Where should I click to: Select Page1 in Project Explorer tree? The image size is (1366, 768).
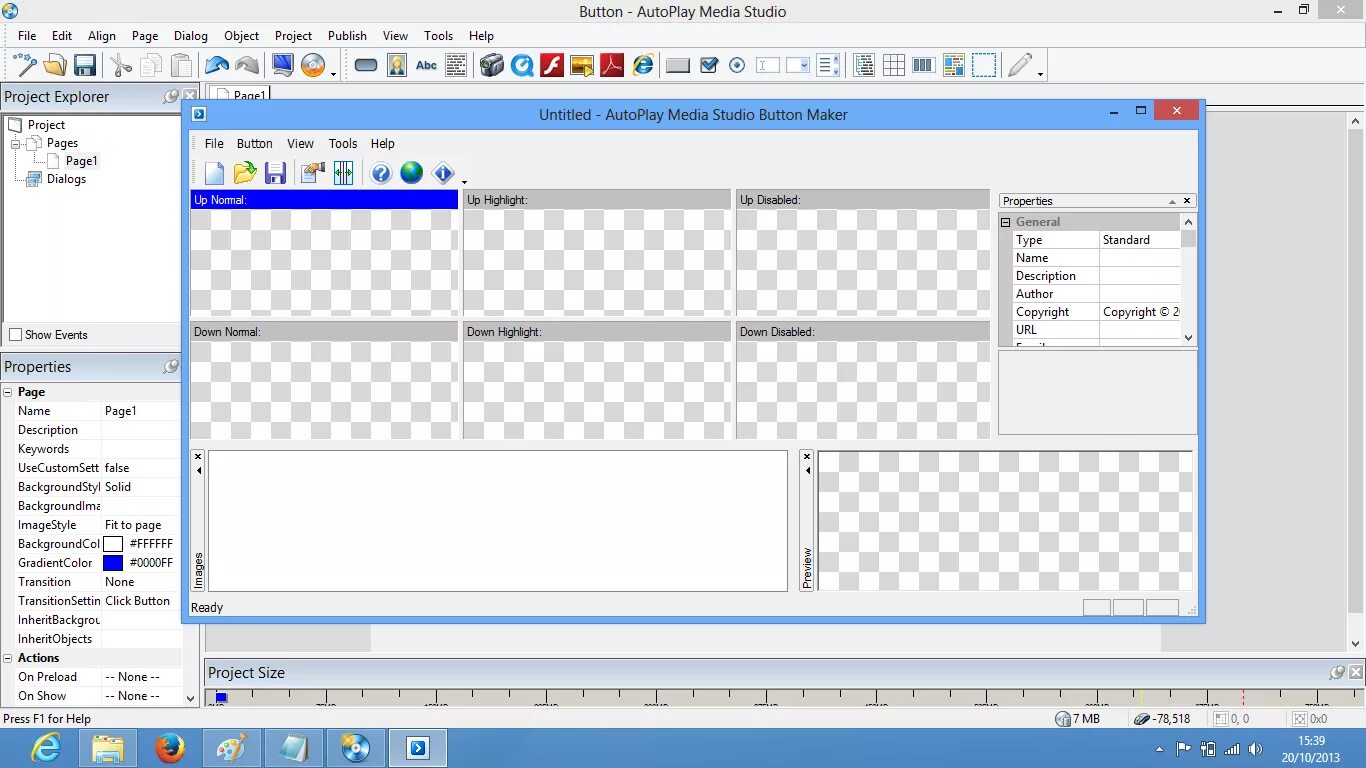(81, 161)
